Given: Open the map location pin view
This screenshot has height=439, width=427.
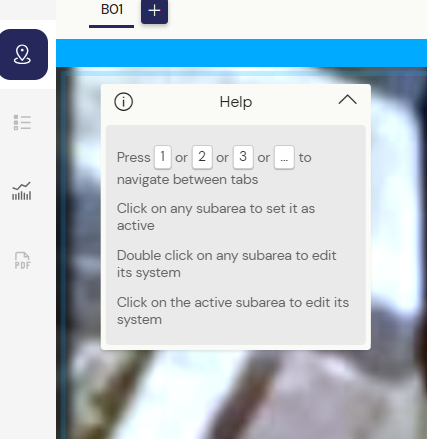Looking at the screenshot, I should tap(23, 54).
